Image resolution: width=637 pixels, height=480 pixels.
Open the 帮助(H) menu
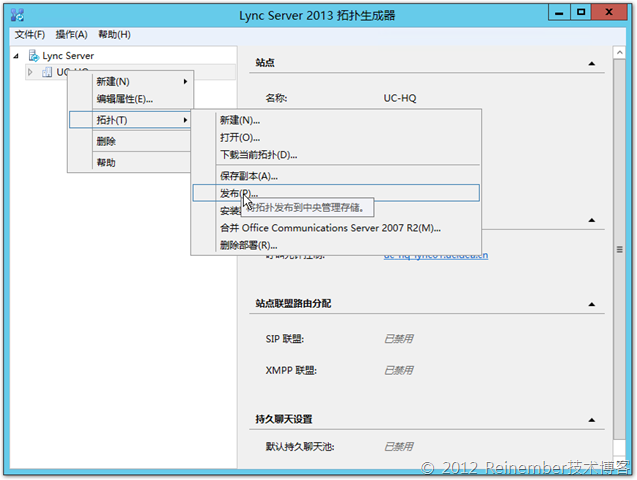pos(114,35)
